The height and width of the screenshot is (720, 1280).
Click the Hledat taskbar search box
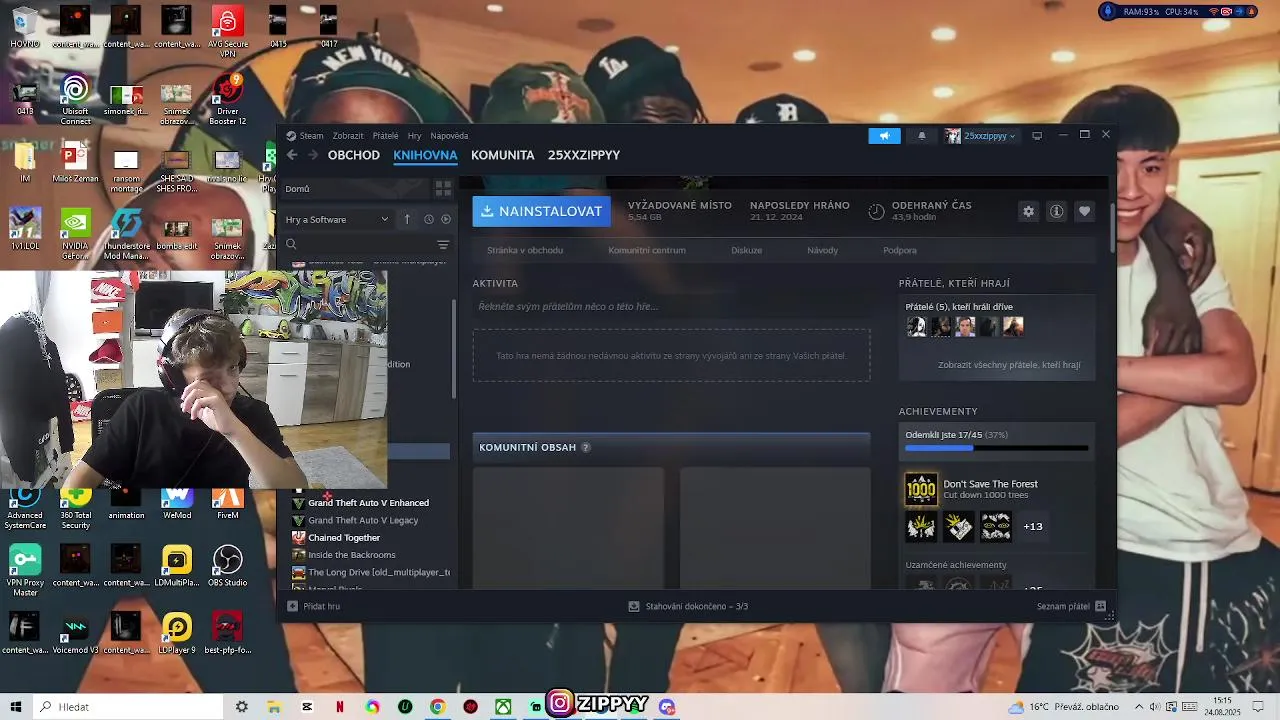(x=128, y=707)
